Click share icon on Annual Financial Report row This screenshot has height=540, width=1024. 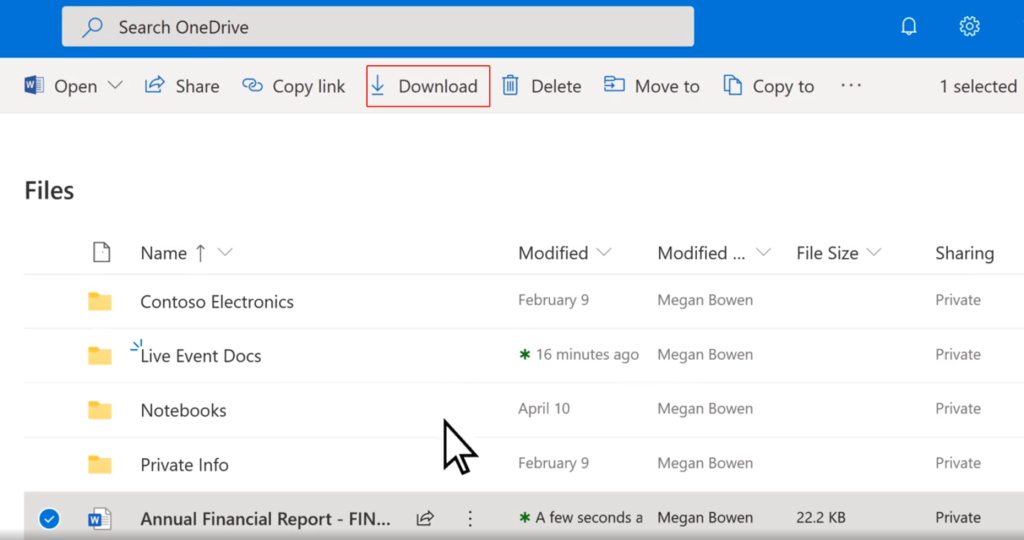[x=425, y=518]
